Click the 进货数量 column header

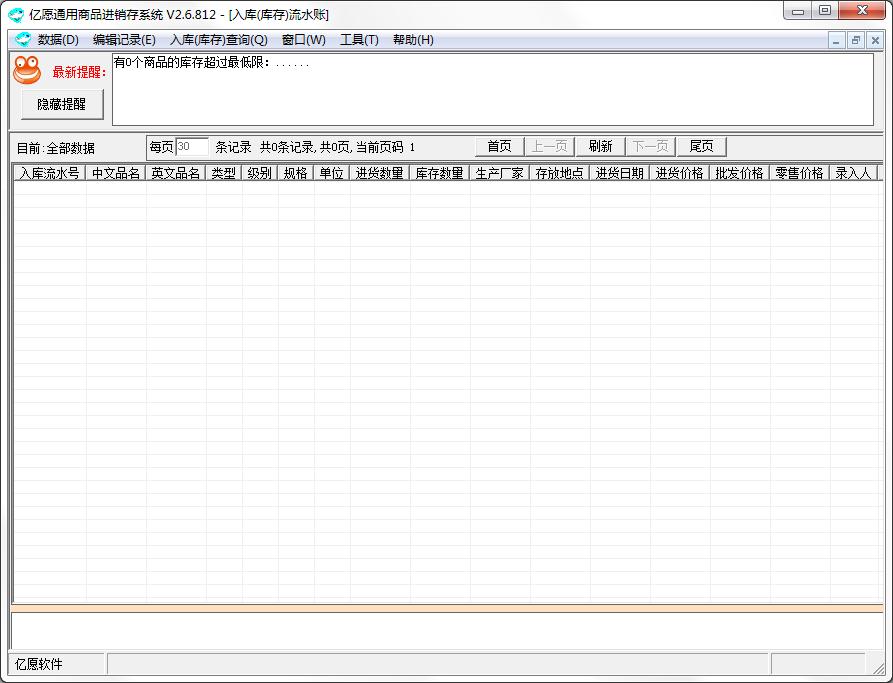[379, 173]
